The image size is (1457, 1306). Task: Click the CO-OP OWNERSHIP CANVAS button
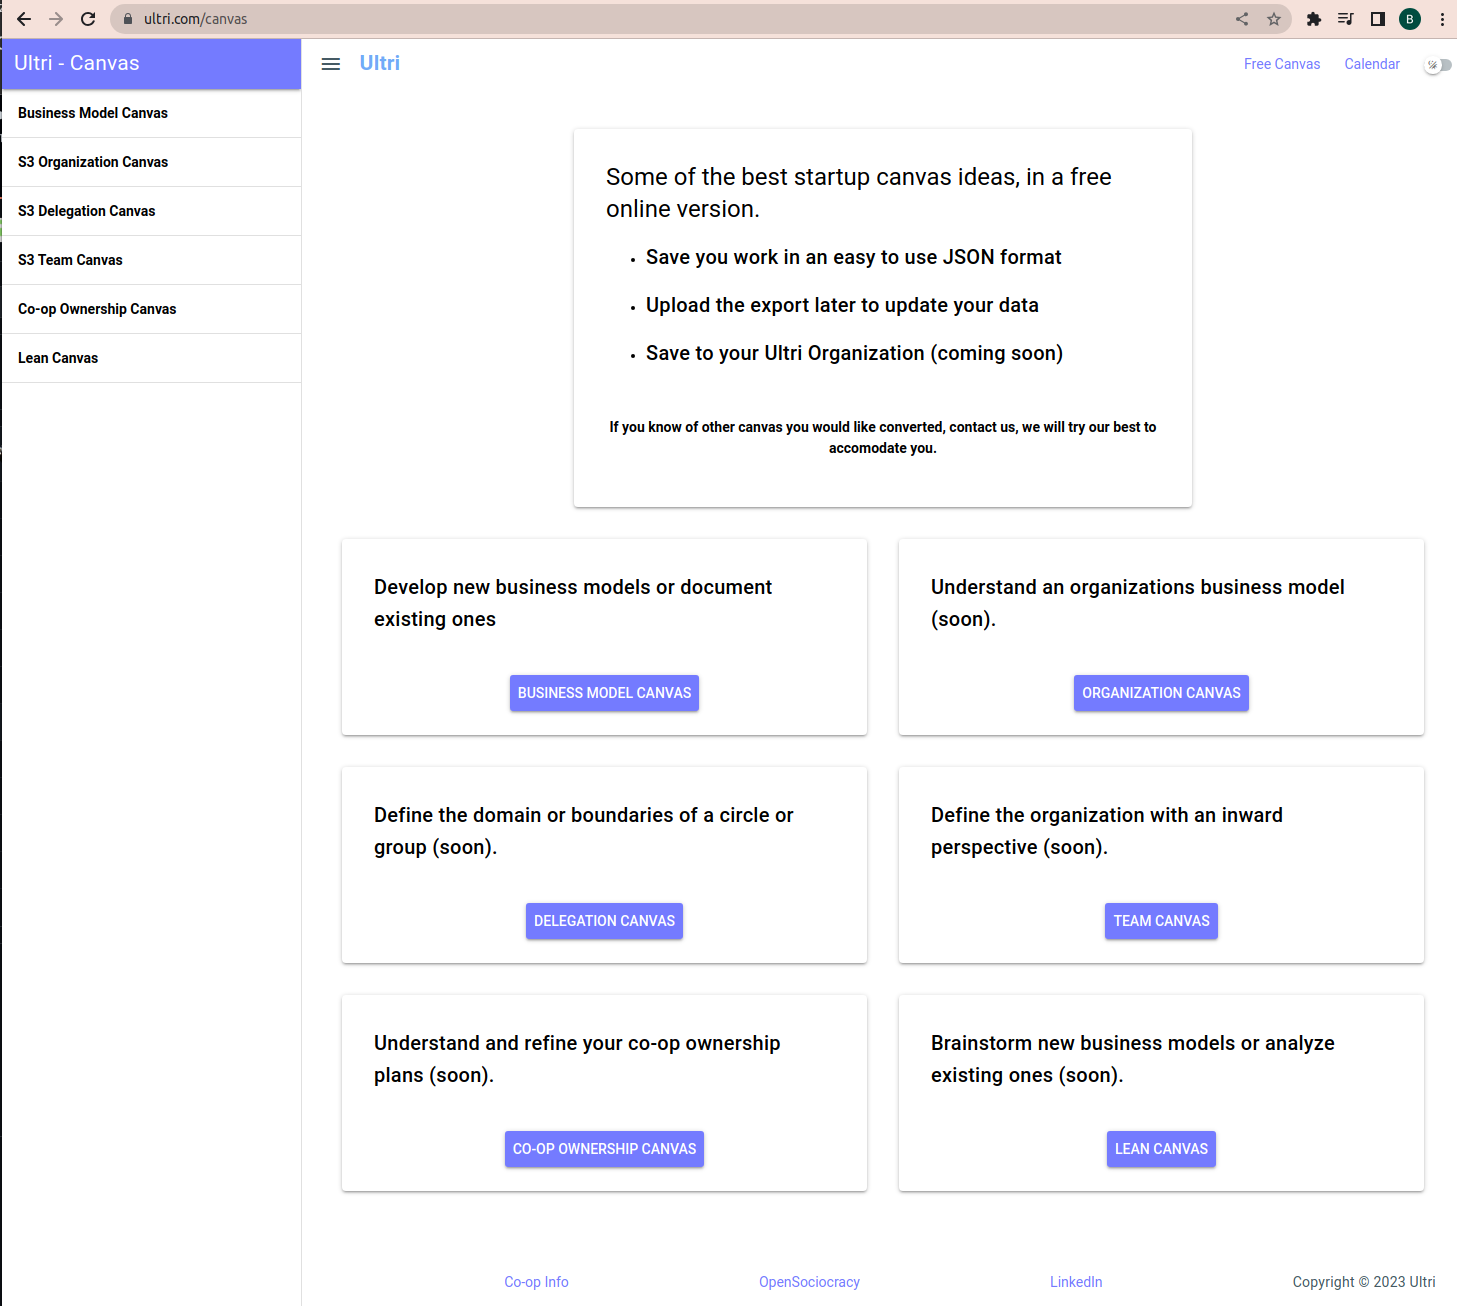[x=604, y=1149]
